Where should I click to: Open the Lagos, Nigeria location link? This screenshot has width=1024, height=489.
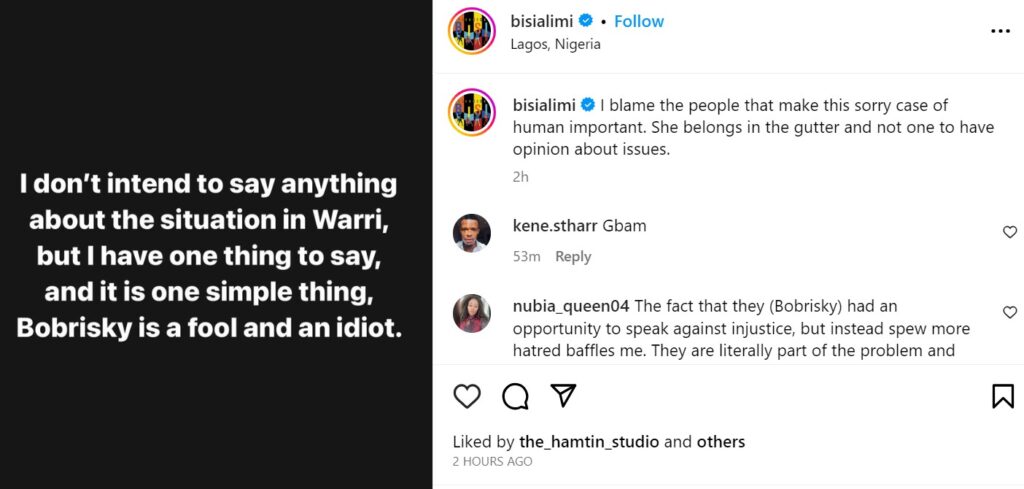pos(555,44)
